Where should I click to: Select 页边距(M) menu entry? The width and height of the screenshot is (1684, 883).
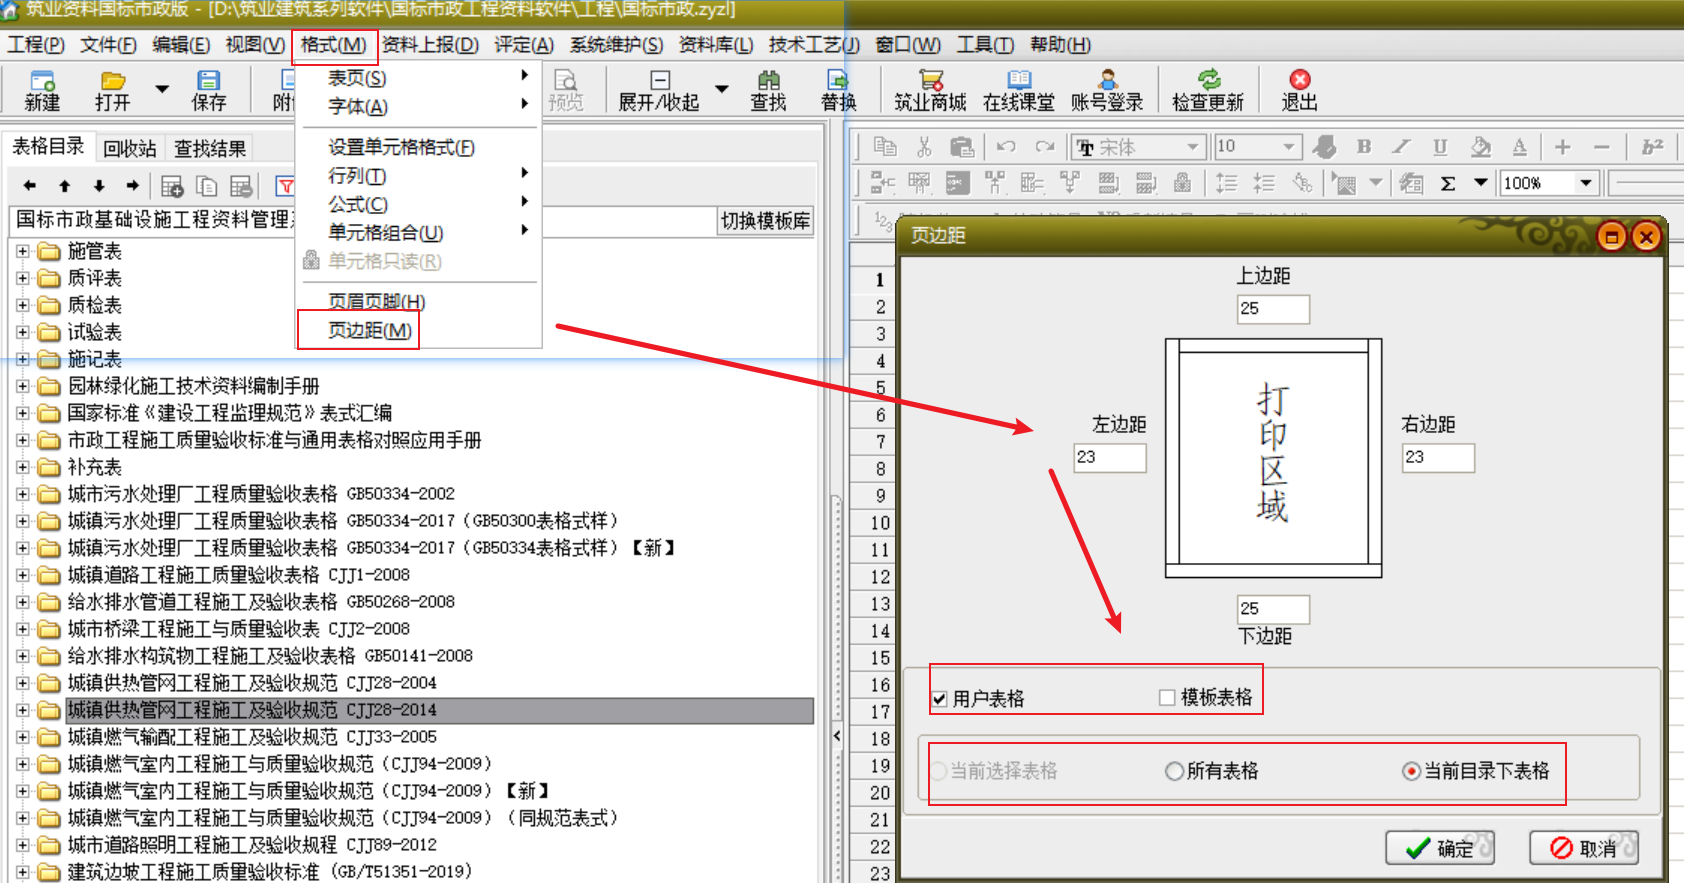click(370, 330)
